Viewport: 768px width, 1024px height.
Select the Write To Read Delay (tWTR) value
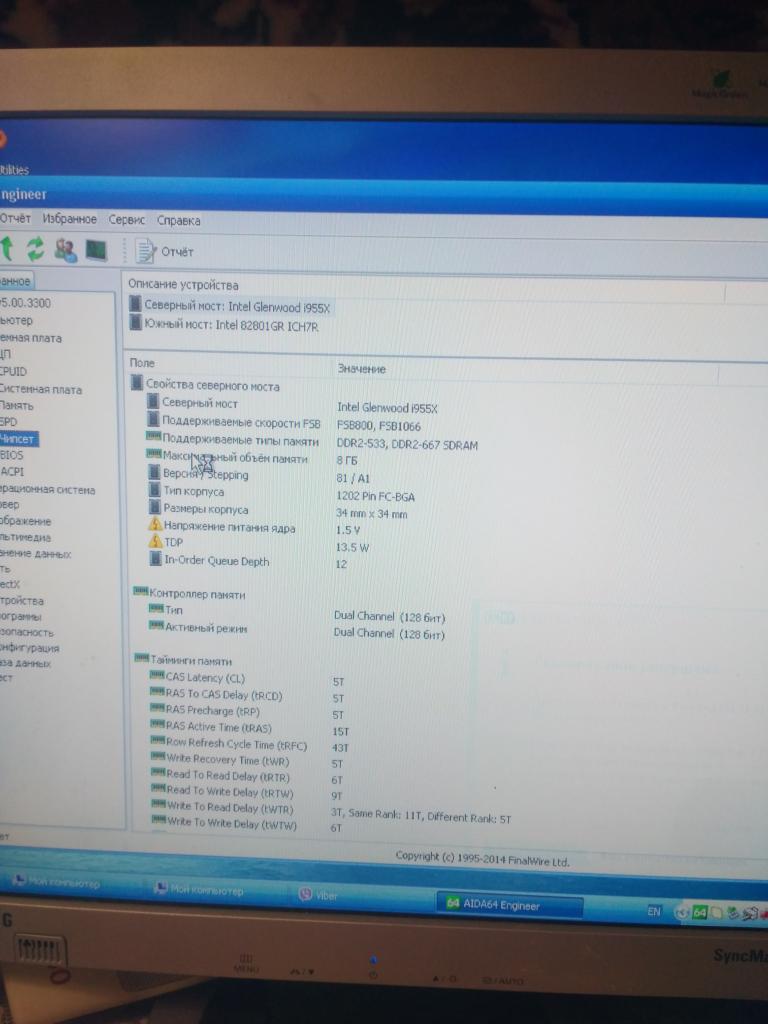[x=421, y=816]
